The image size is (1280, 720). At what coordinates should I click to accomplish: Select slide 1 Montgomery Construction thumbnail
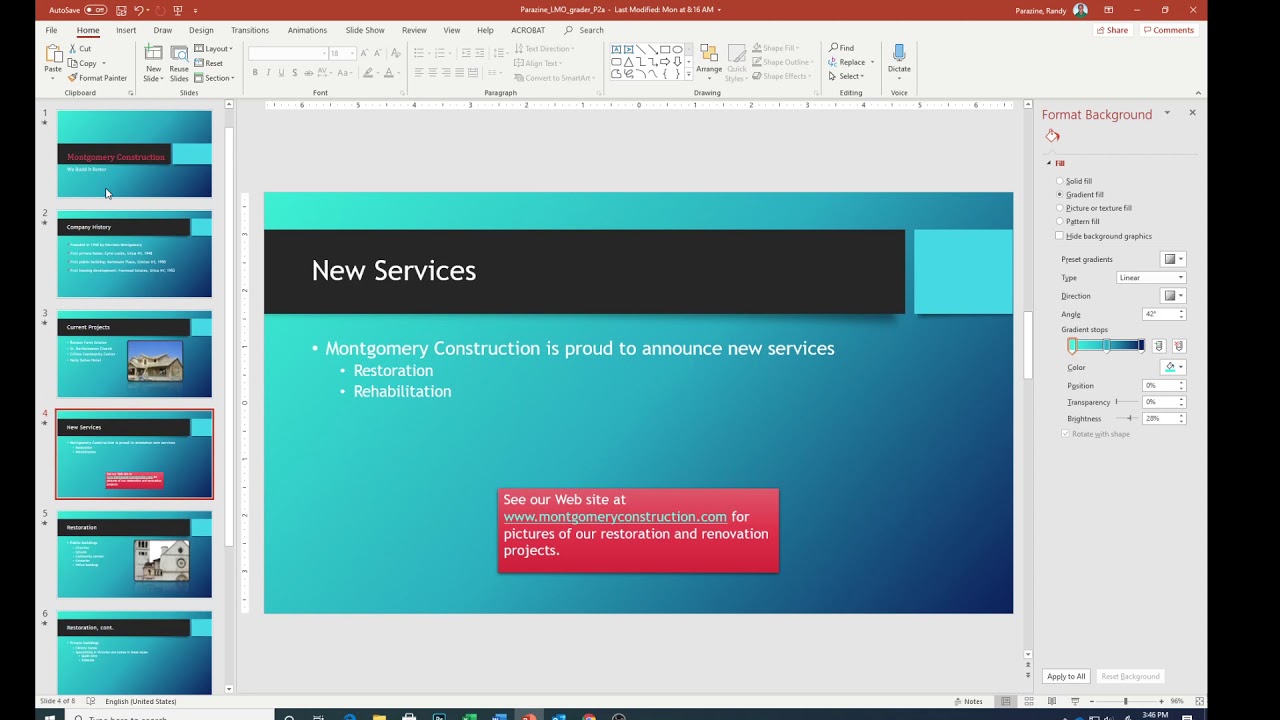click(134, 154)
